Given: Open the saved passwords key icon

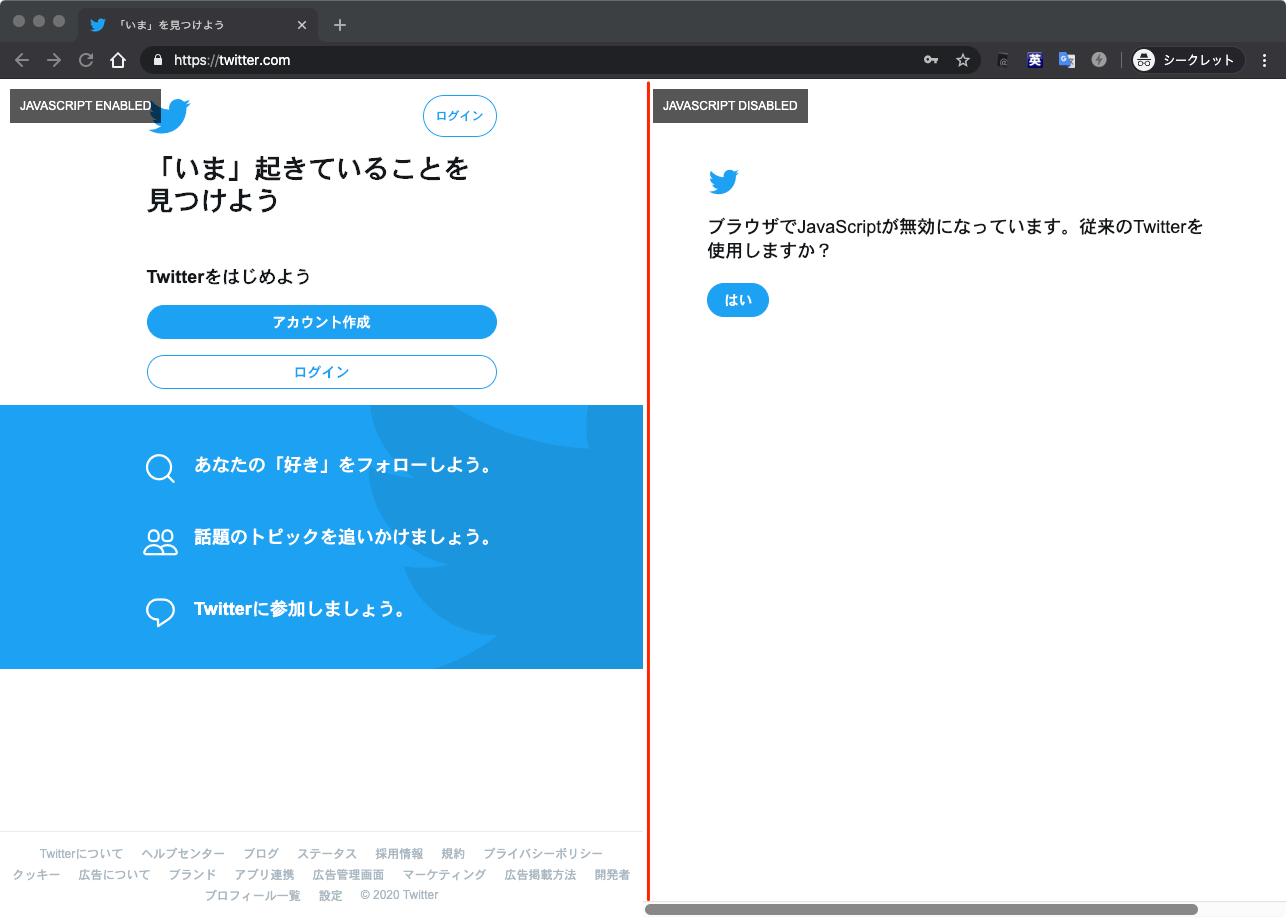Looking at the screenshot, I should (931, 60).
